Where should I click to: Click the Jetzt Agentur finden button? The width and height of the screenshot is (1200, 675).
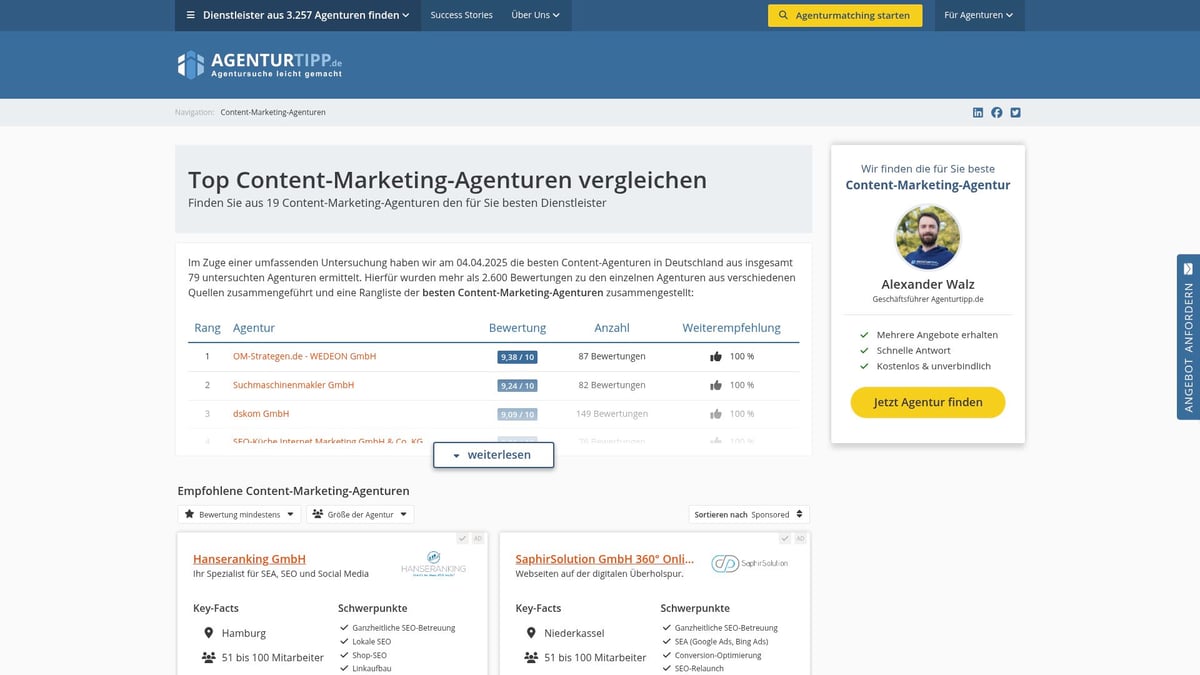coord(927,402)
